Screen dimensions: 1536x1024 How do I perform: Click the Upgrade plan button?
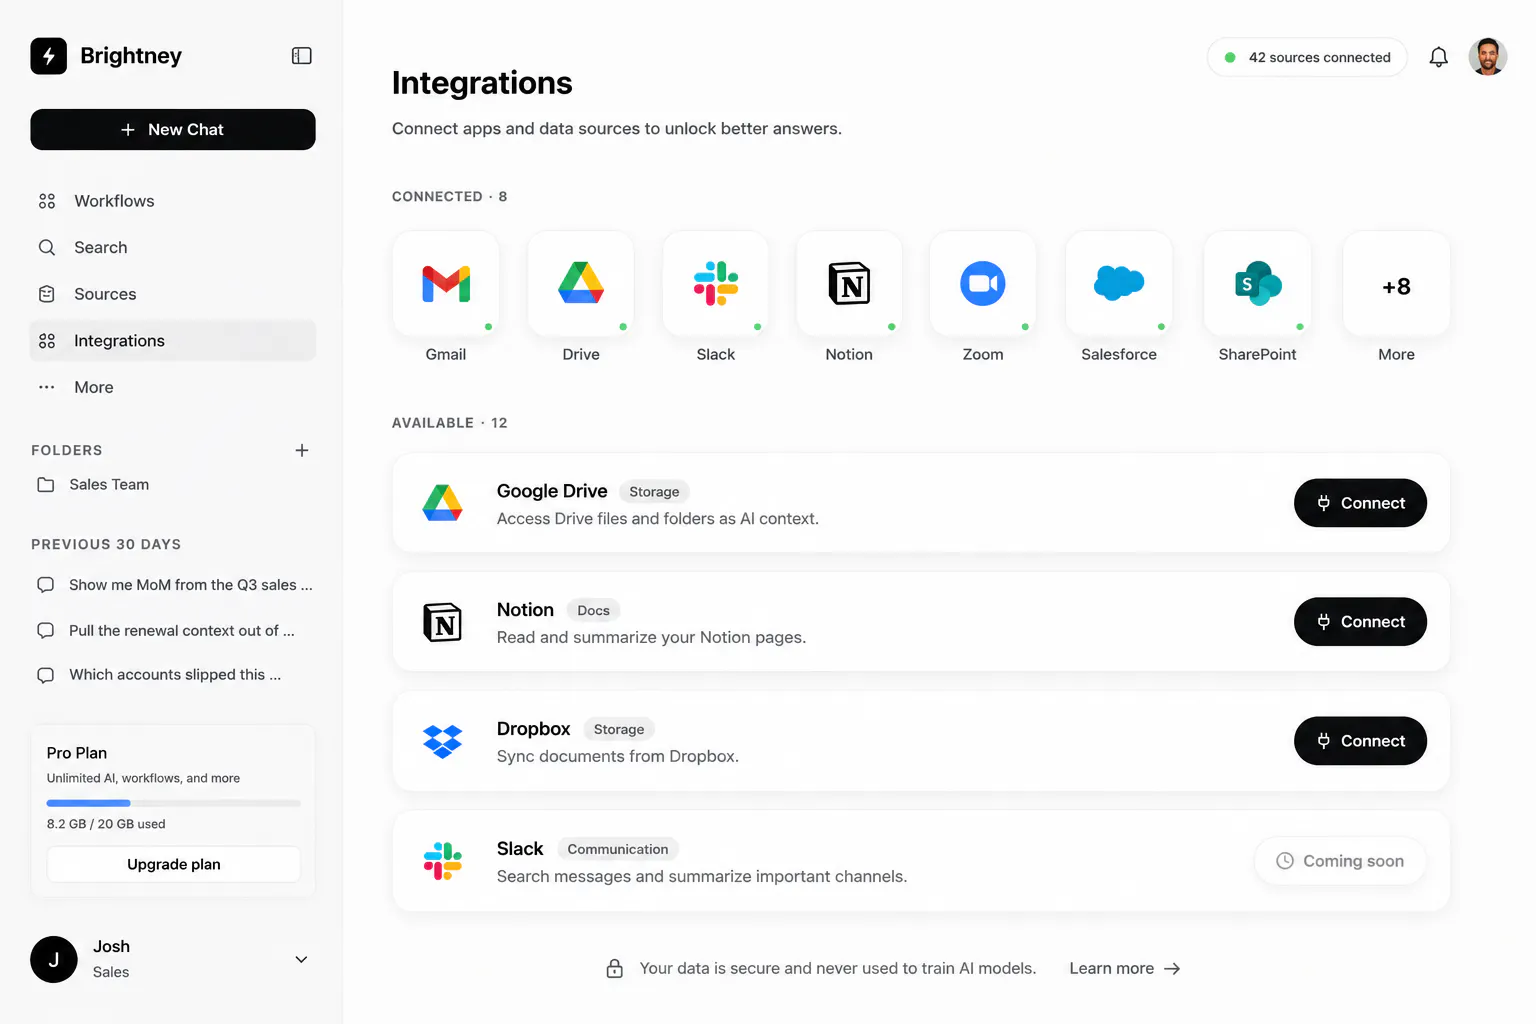(x=174, y=864)
